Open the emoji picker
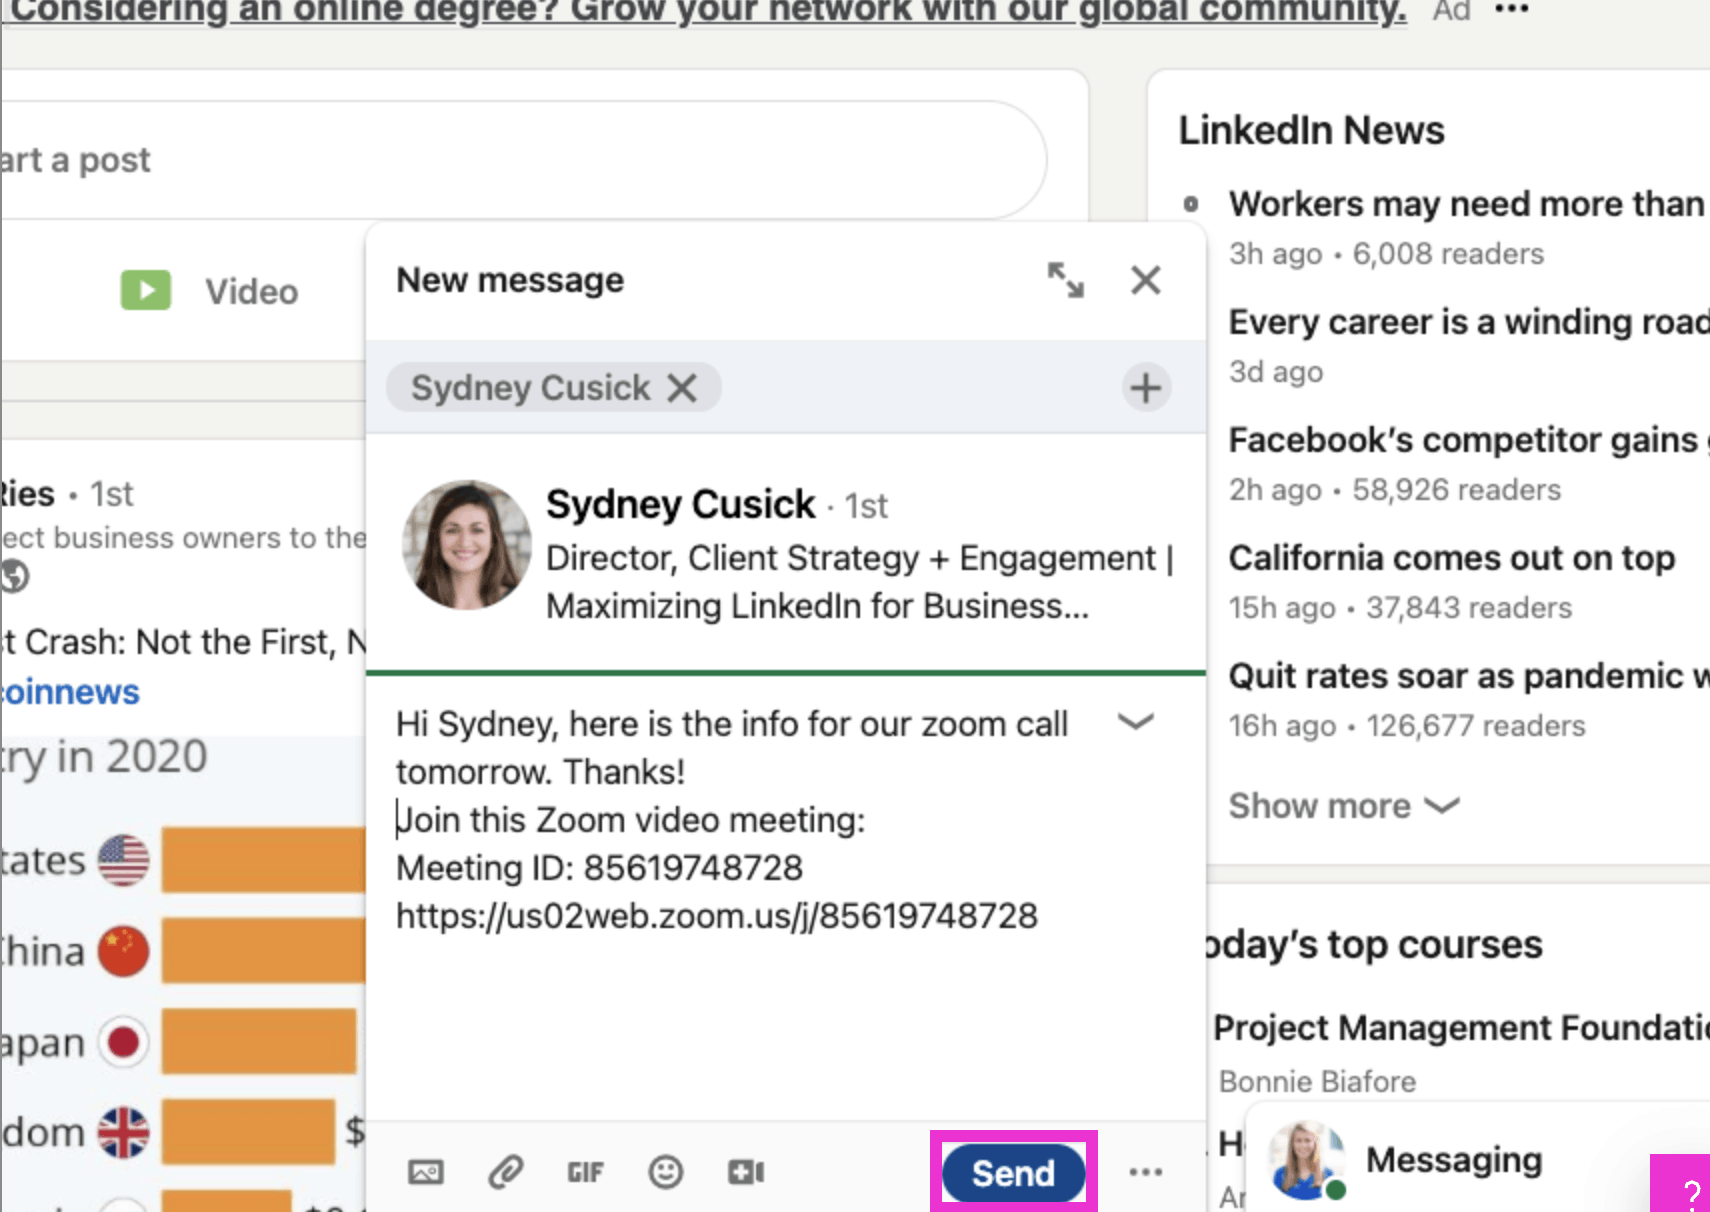The image size is (1710, 1212). pos(665,1172)
